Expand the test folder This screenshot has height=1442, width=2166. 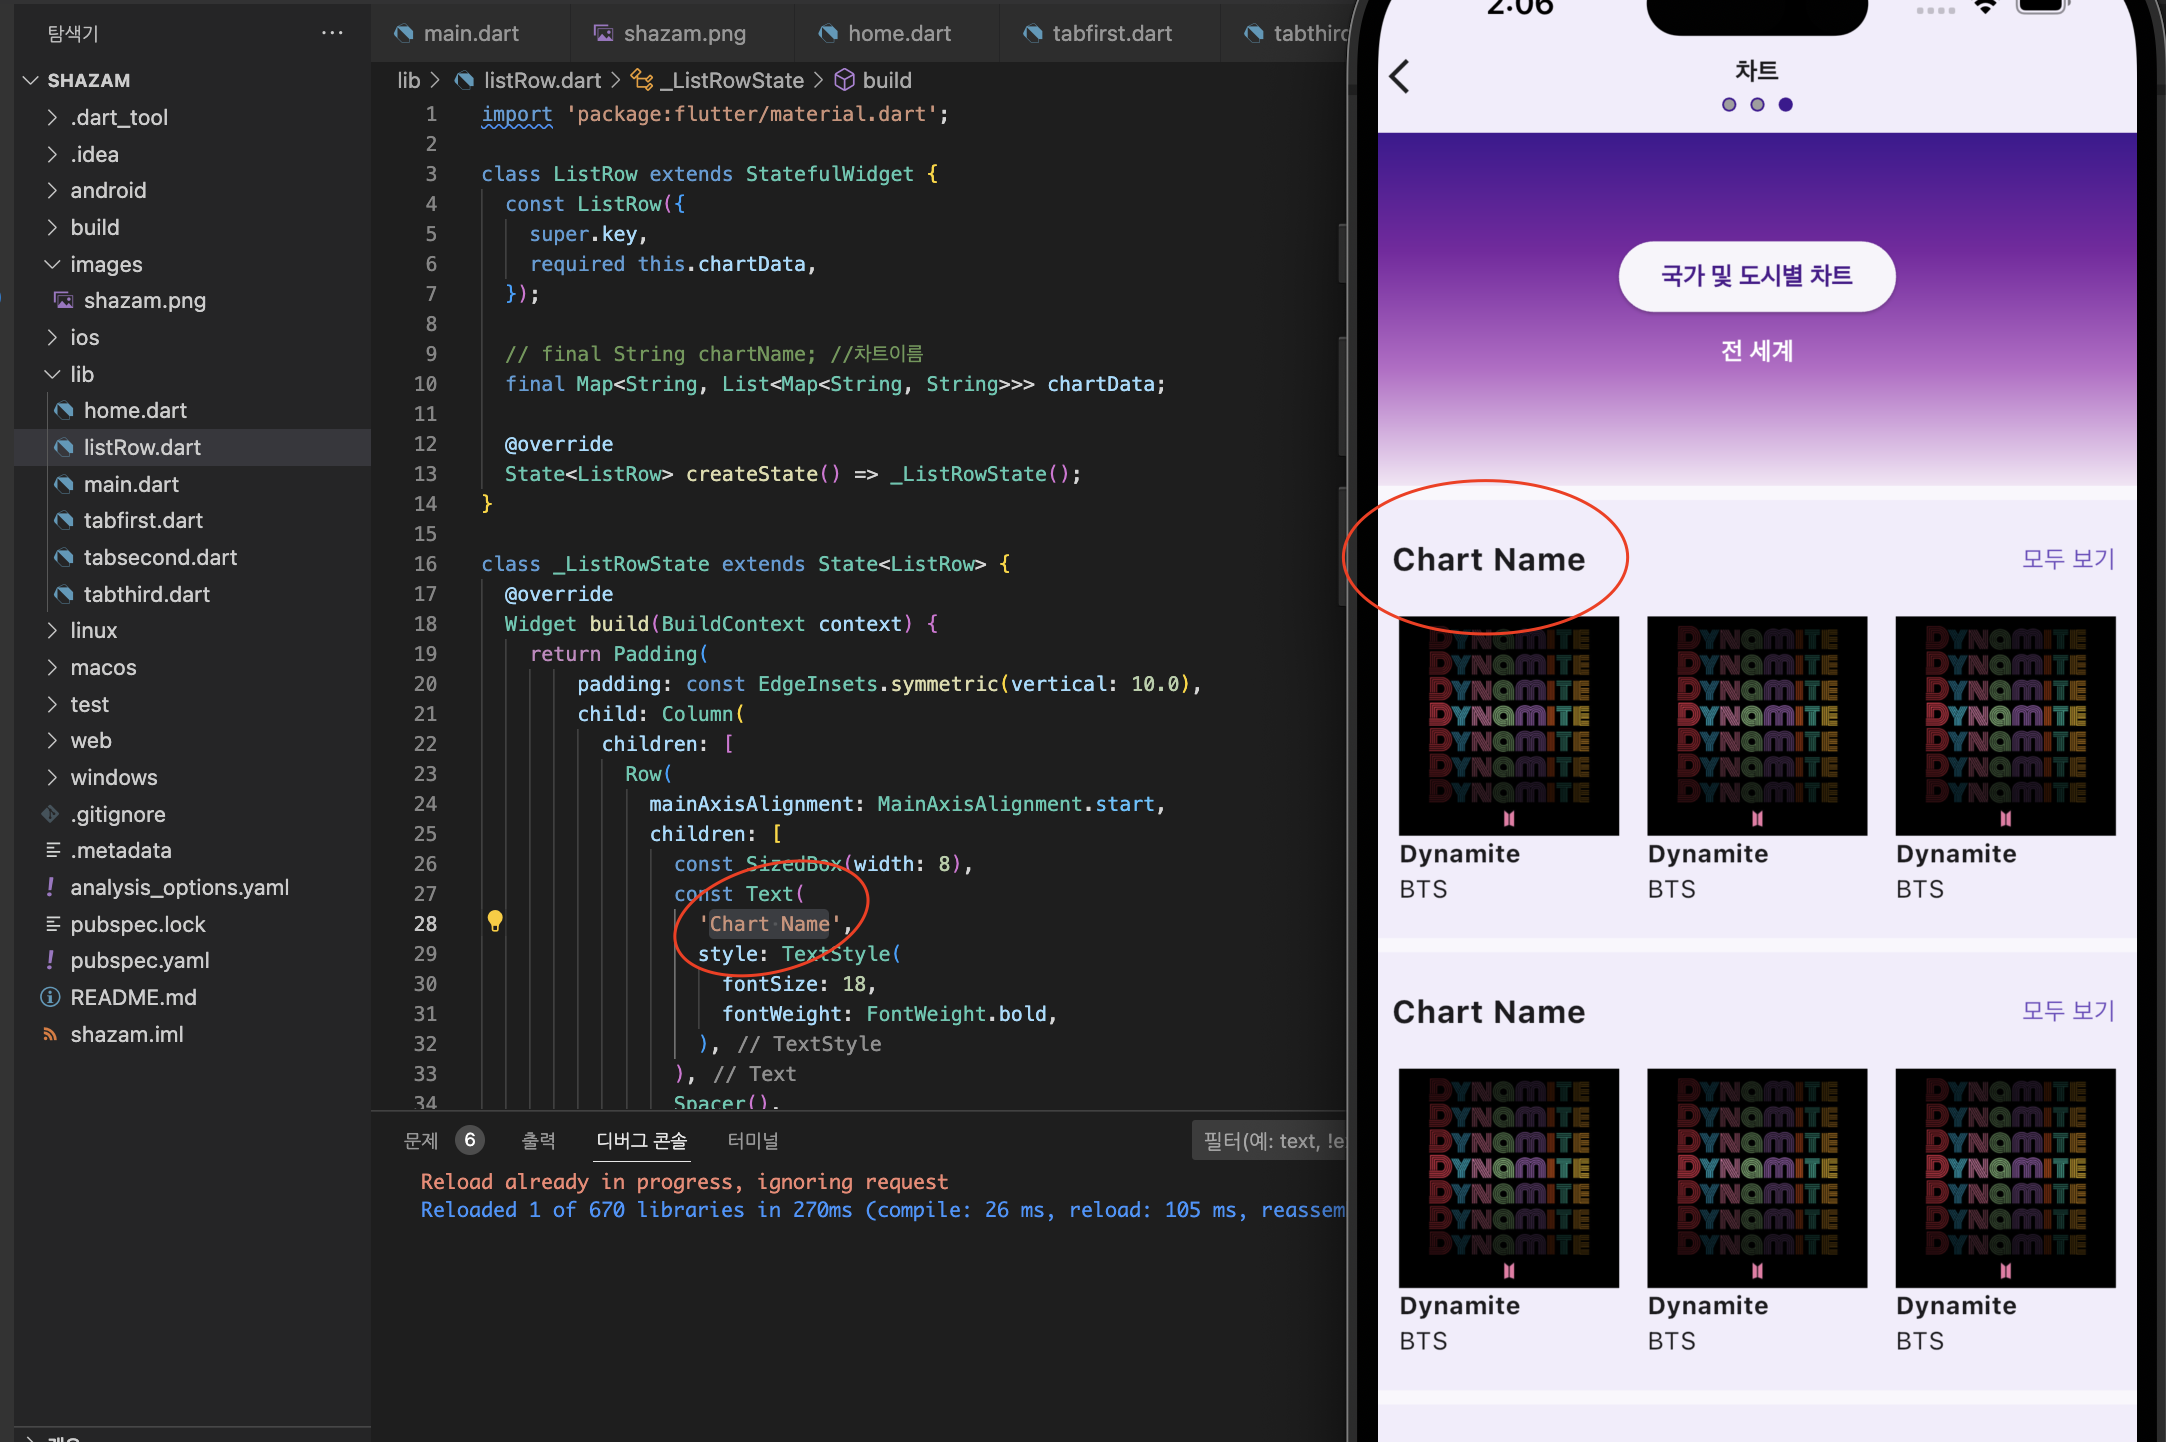pos(52,704)
